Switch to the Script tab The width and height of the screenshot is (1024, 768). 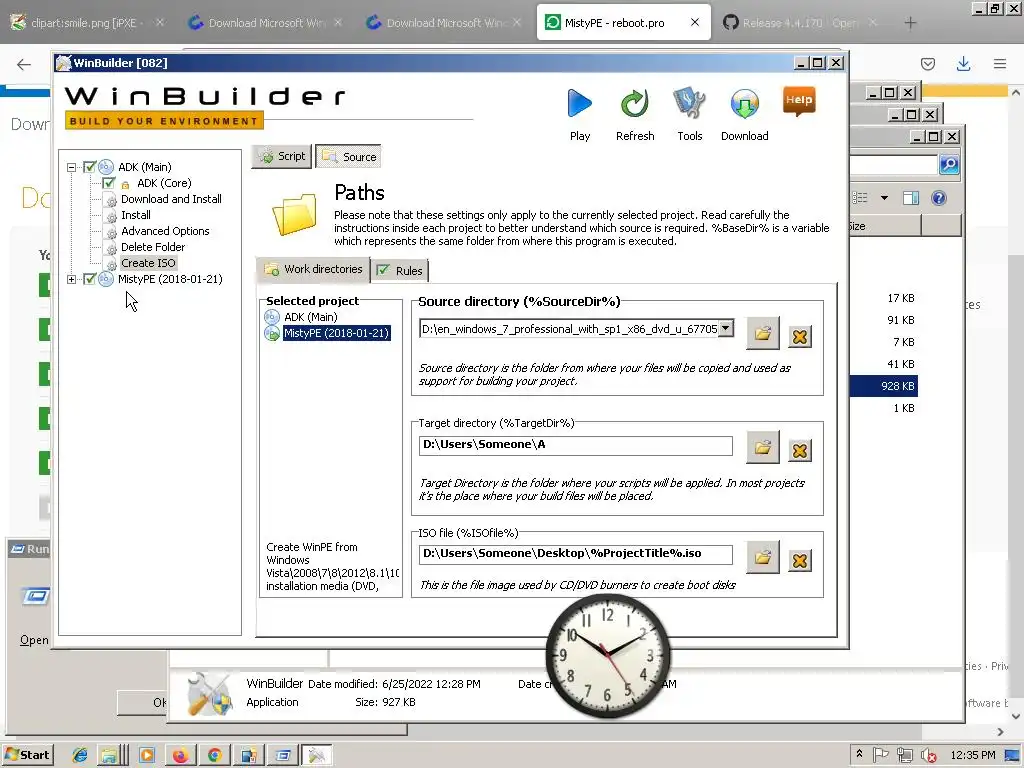(x=281, y=156)
